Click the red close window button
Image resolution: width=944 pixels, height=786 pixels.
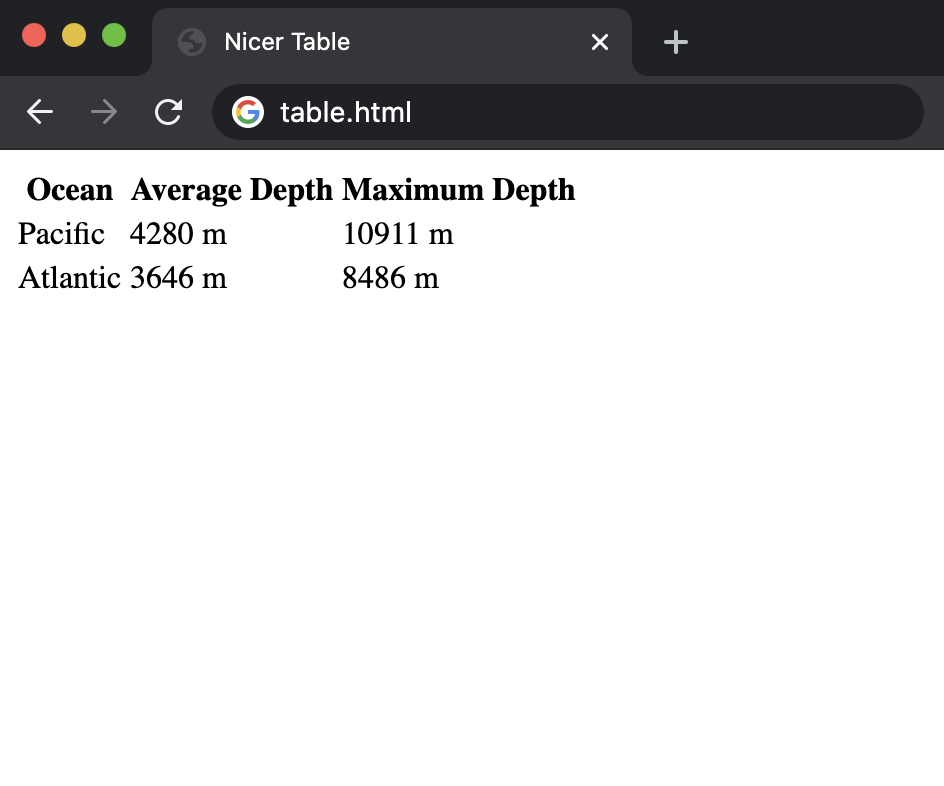coord(34,35)
